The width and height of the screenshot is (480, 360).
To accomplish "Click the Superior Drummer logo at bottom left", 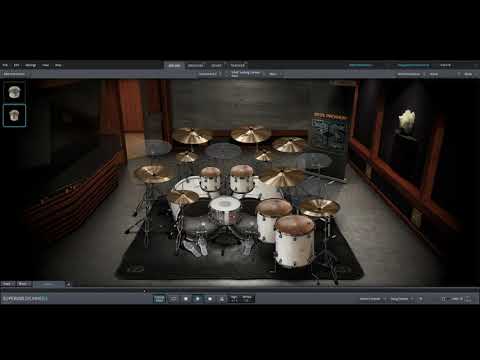I will pos(25,299).
